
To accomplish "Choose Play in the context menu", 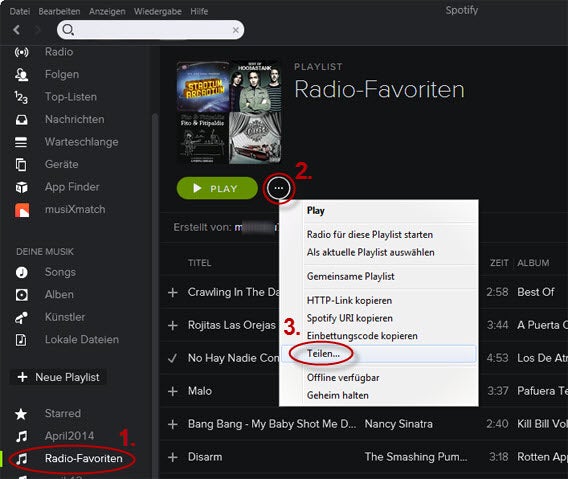I will [x=379, y=211].
